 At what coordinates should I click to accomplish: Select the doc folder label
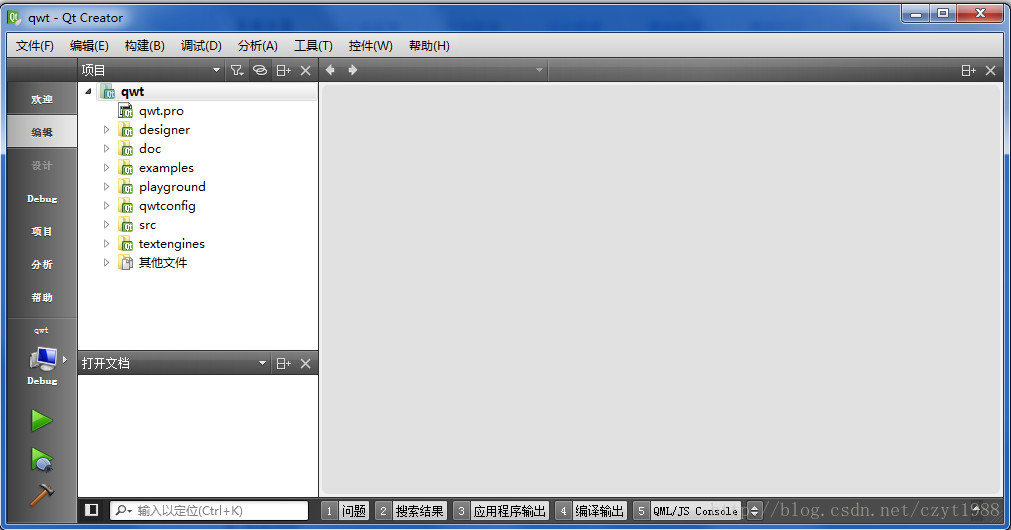click(150, 149)
